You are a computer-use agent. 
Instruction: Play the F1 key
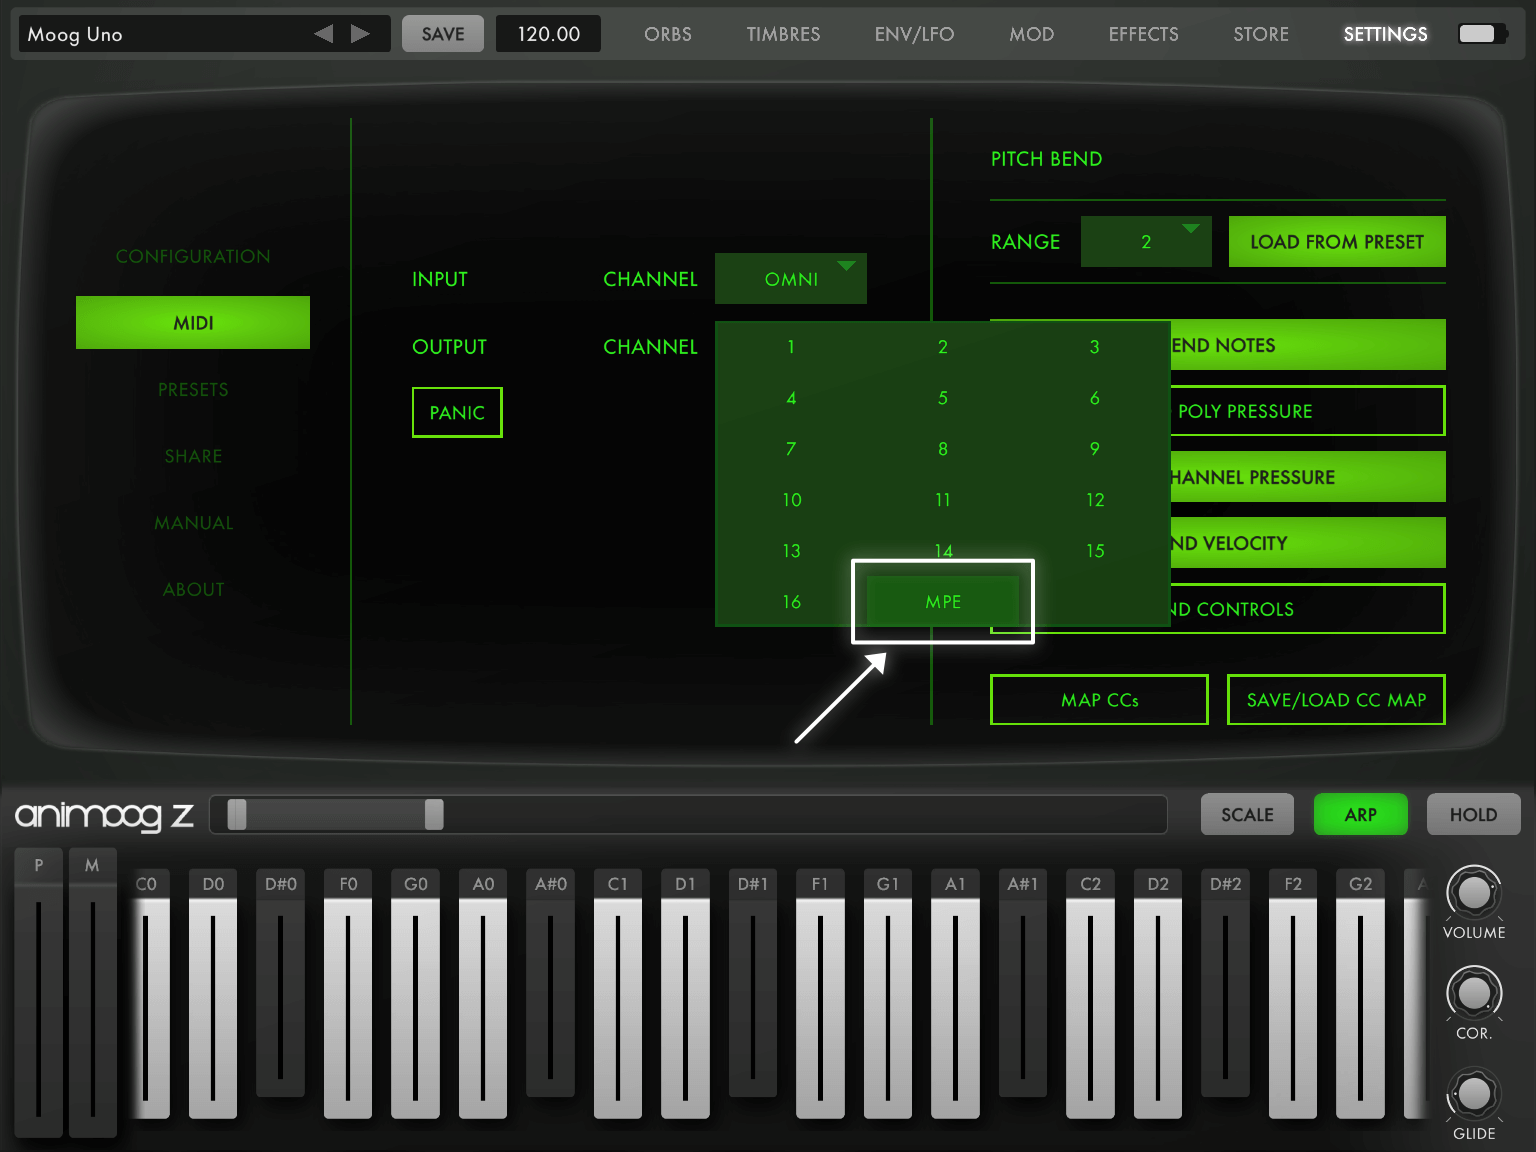point(820,993)
